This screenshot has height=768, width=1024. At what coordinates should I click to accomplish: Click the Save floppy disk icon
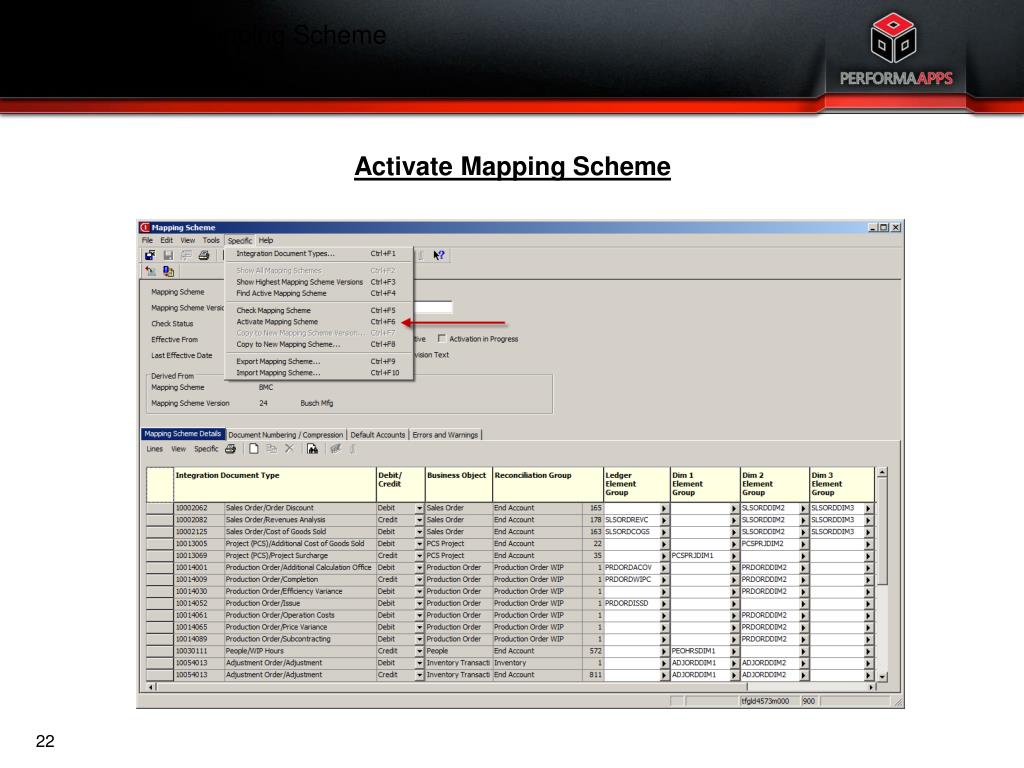coord(168,255)
